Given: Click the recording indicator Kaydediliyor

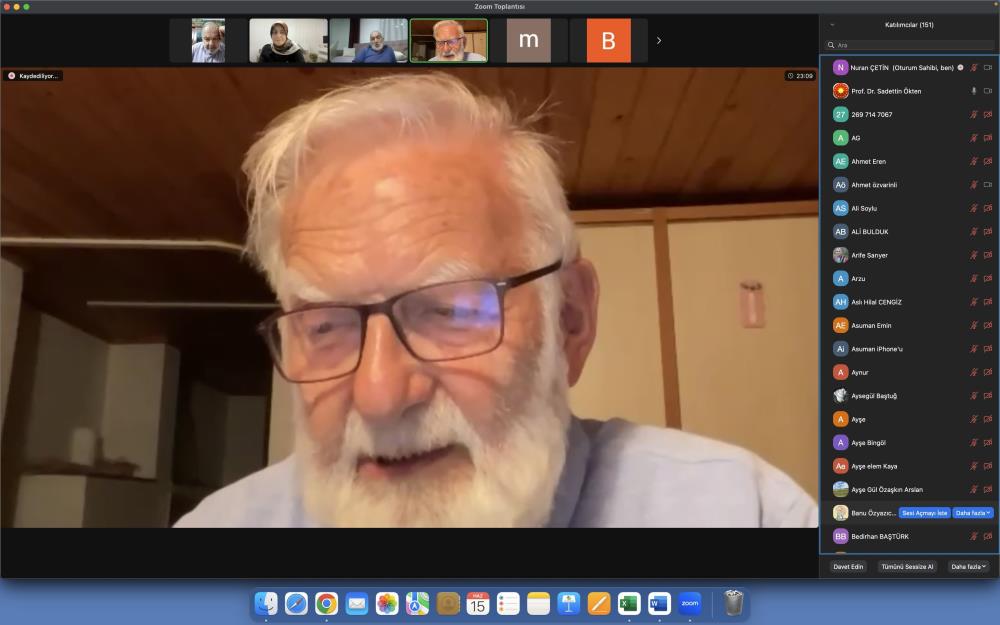Looking at the screenshot, I should coord(34,76).
